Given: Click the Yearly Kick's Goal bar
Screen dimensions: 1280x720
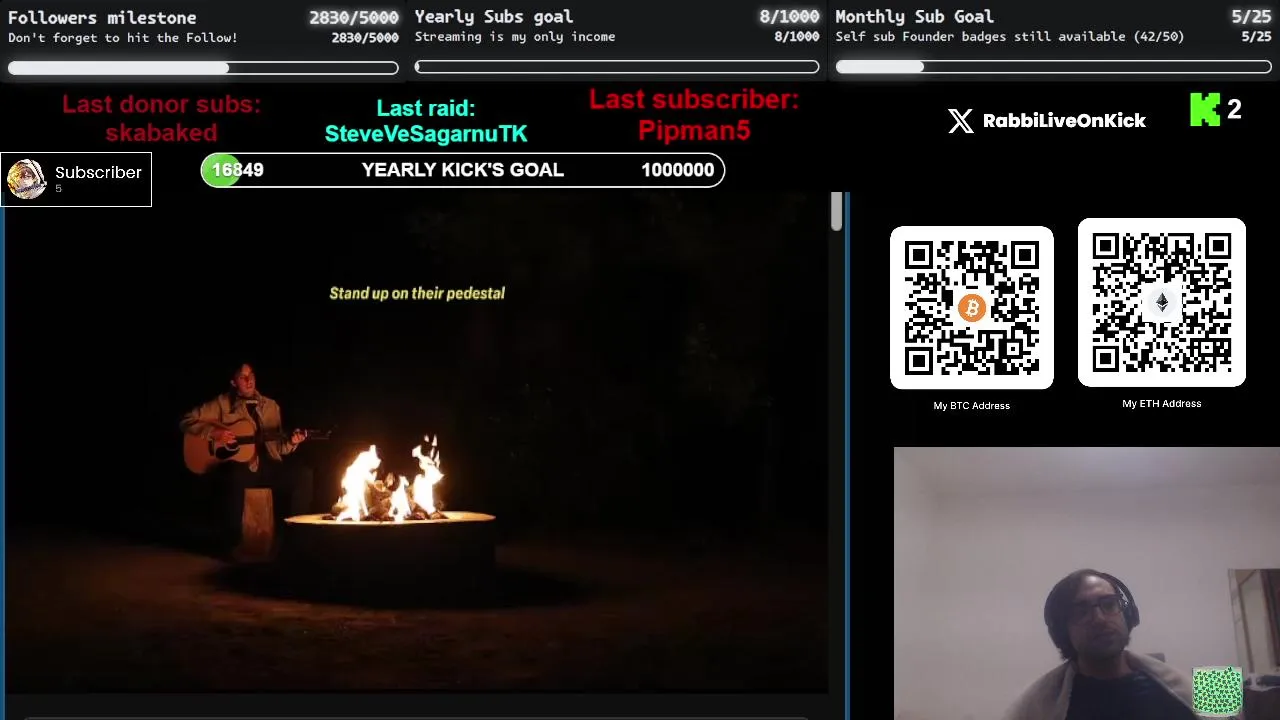Looking at the screenshot, I should point(463,170).
